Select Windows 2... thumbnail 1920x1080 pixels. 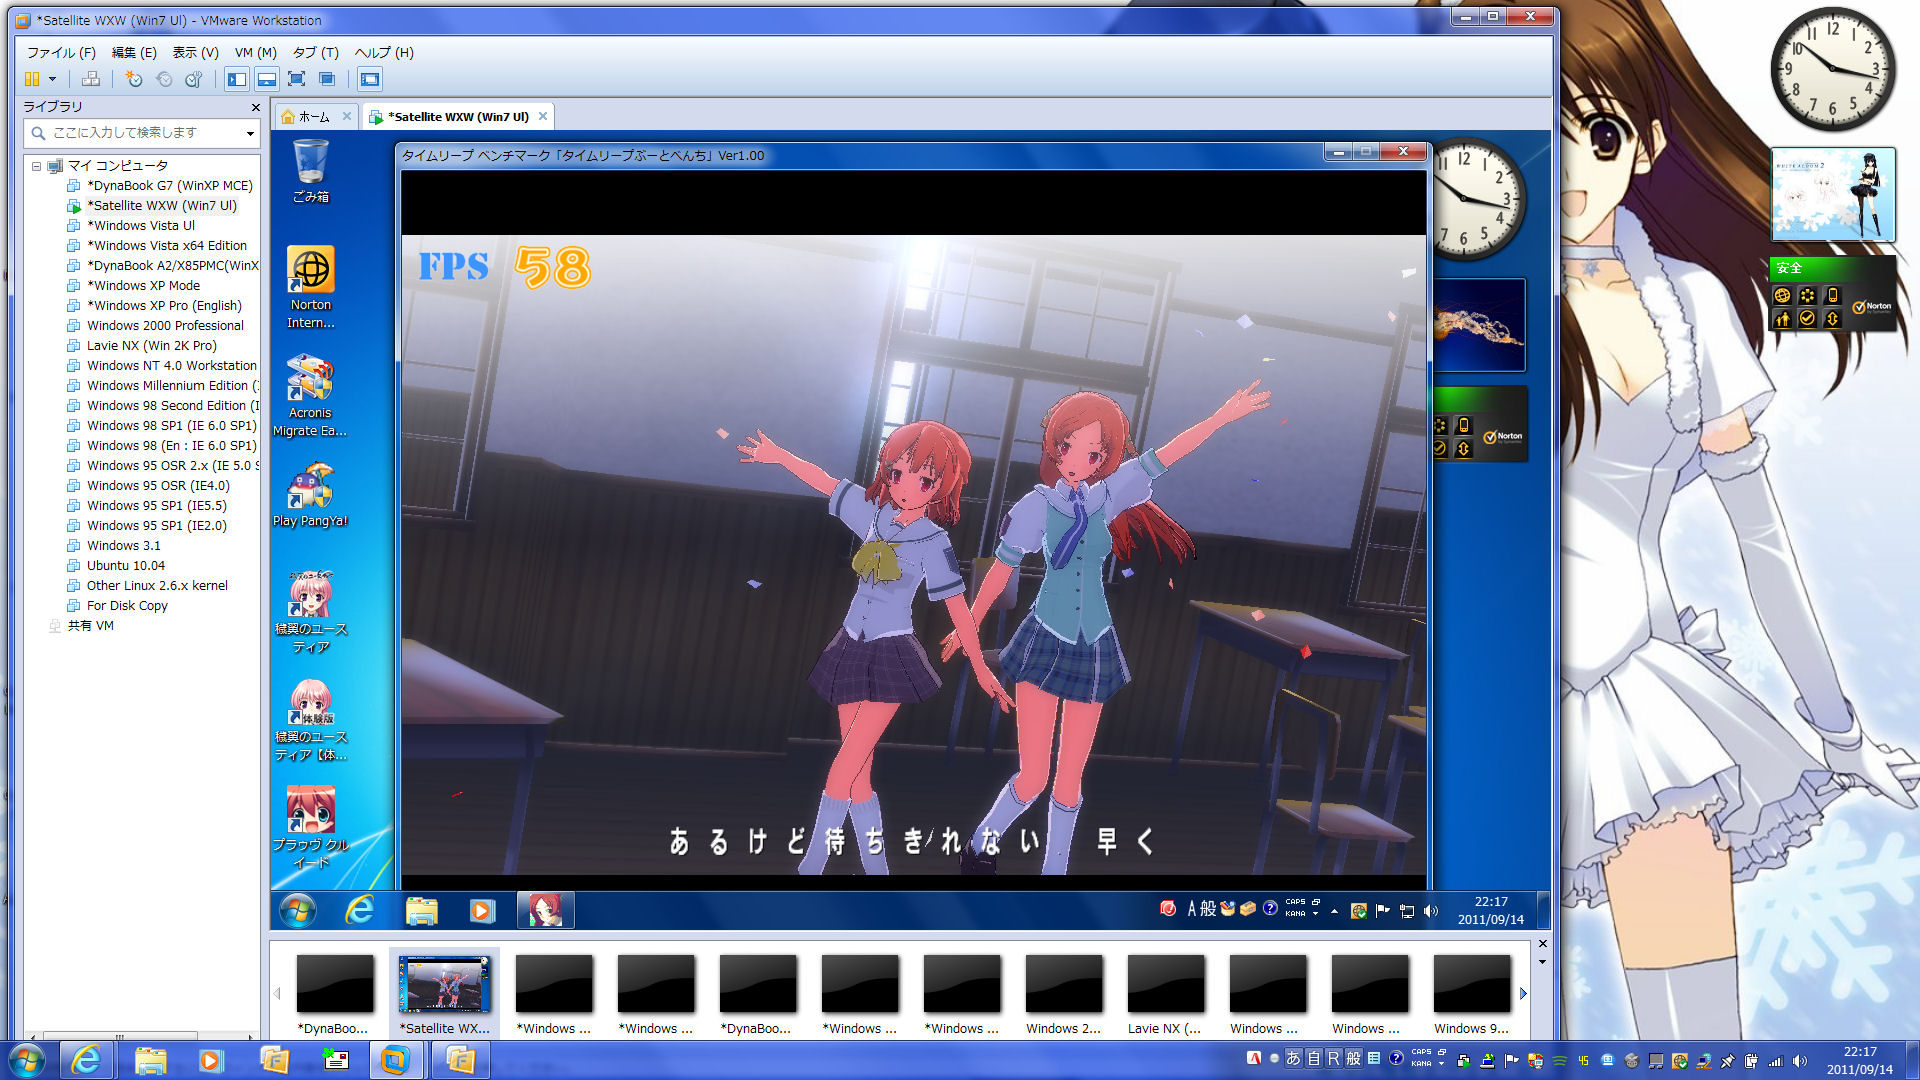point(1063,994)
